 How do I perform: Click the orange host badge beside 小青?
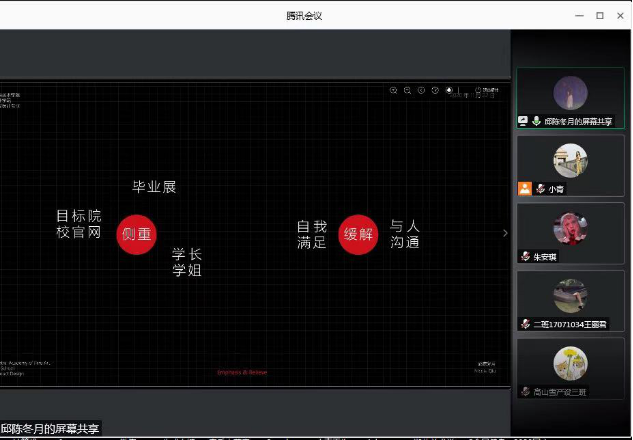coord(524,188)
